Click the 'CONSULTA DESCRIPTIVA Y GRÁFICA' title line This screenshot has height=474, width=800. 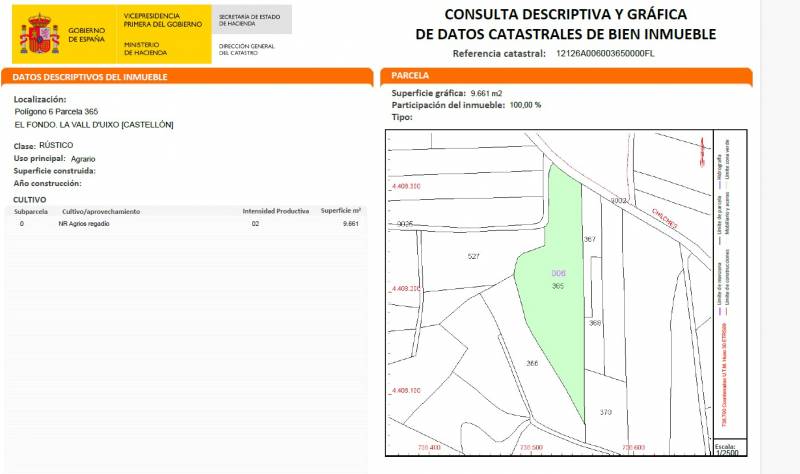(x=565, y=14)
